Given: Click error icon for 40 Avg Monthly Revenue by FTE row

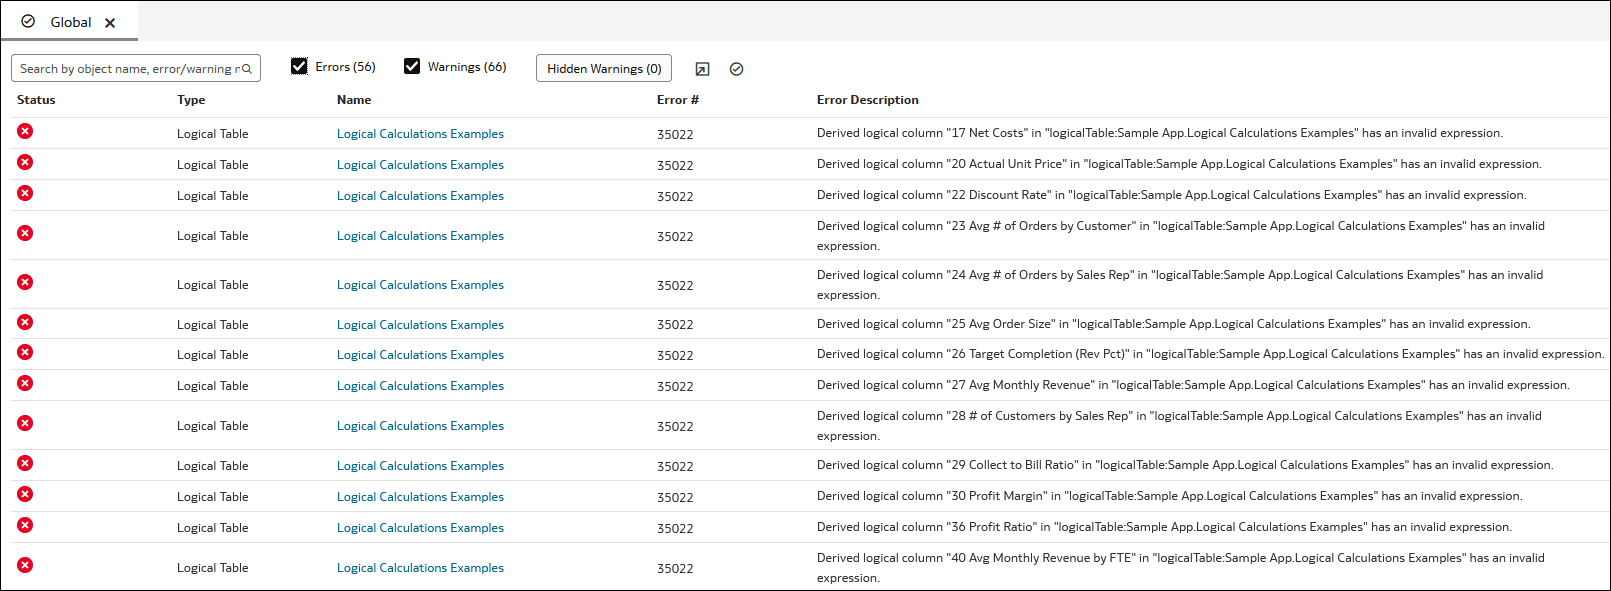Looking at the screenshot, I should [25, 565].
